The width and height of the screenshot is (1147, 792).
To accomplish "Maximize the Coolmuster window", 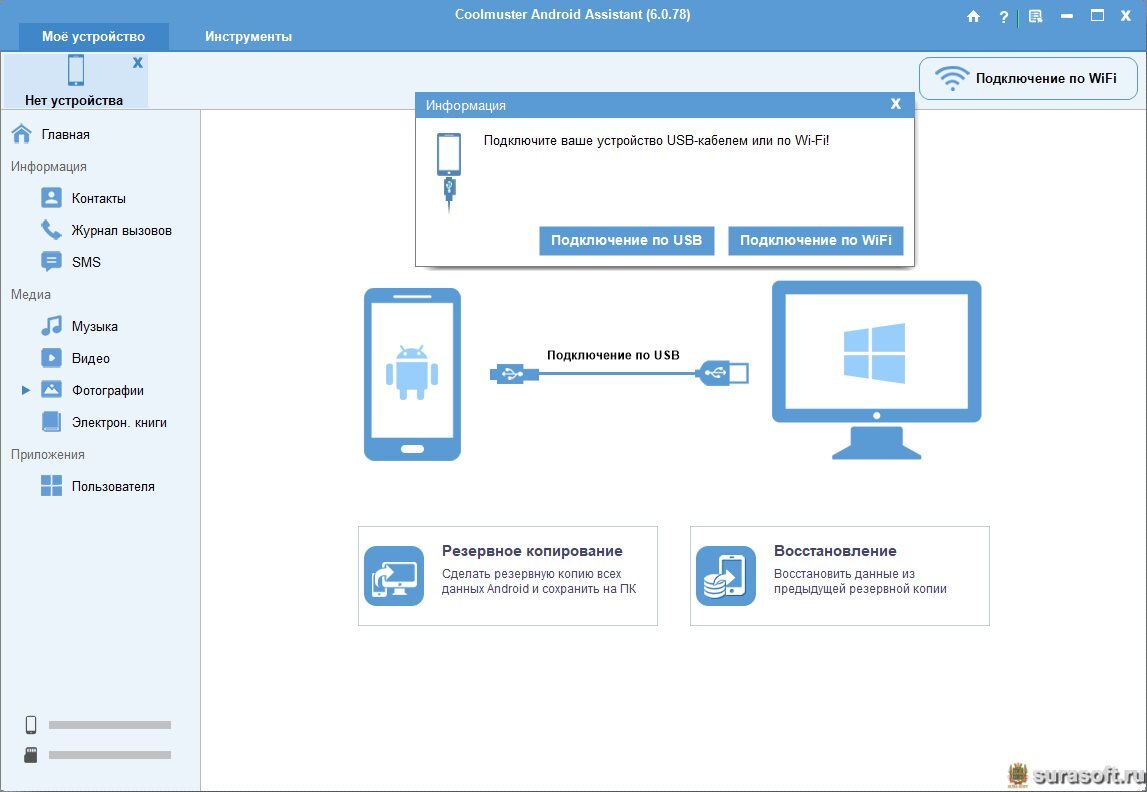I will click(x=1097, y=15).
